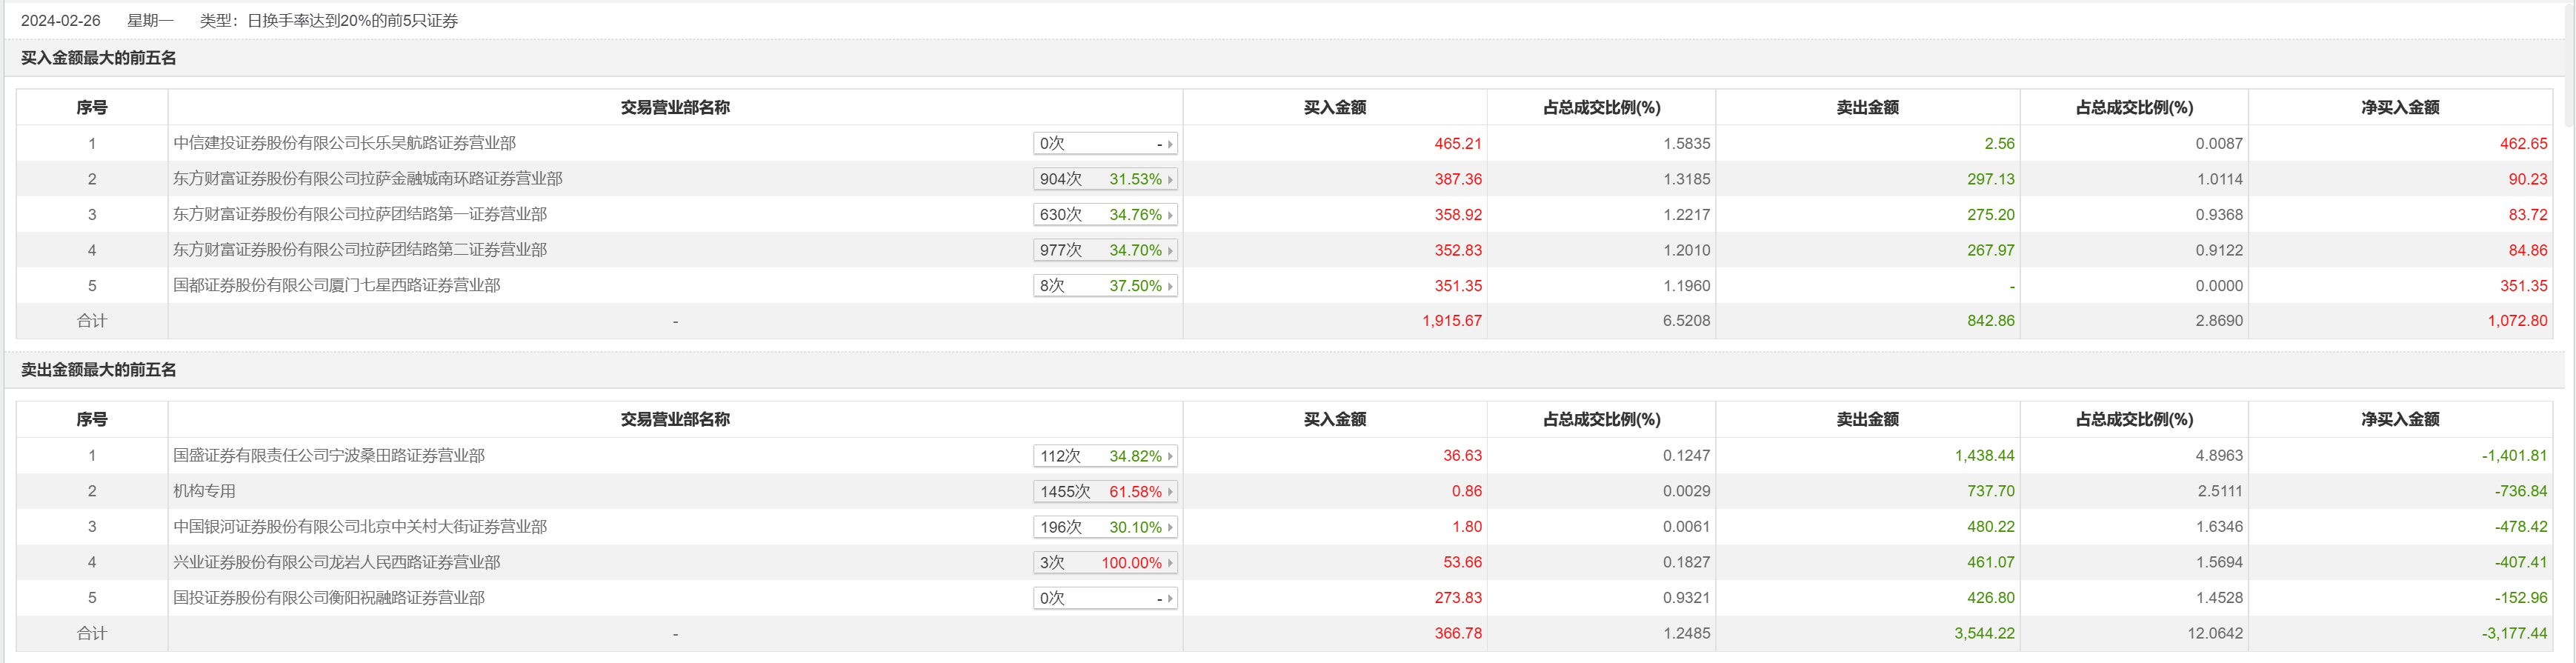Click 卖出金额 header in top table
Image resolution: width=2576 pixels, height=663 pixels.
click(x=1866, y=108)
